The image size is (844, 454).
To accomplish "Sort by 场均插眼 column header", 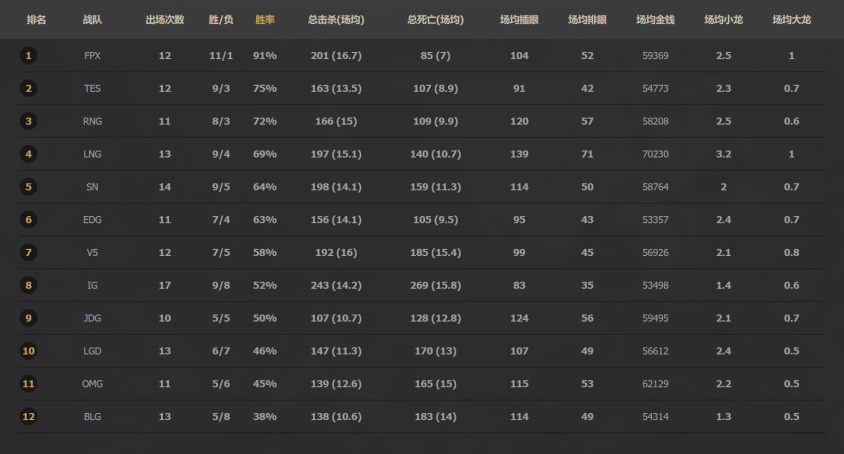I will point(519,20).
